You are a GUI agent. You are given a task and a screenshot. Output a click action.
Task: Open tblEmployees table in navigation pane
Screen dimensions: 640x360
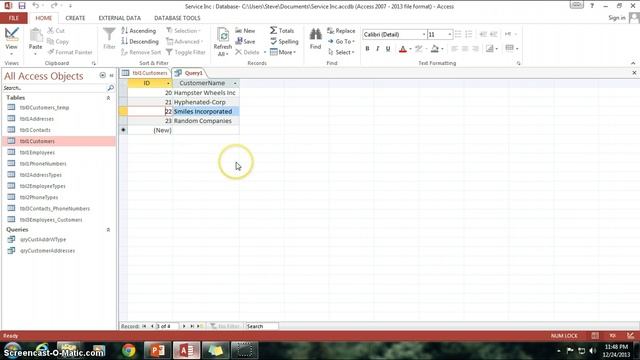click(x=37, y=152)
